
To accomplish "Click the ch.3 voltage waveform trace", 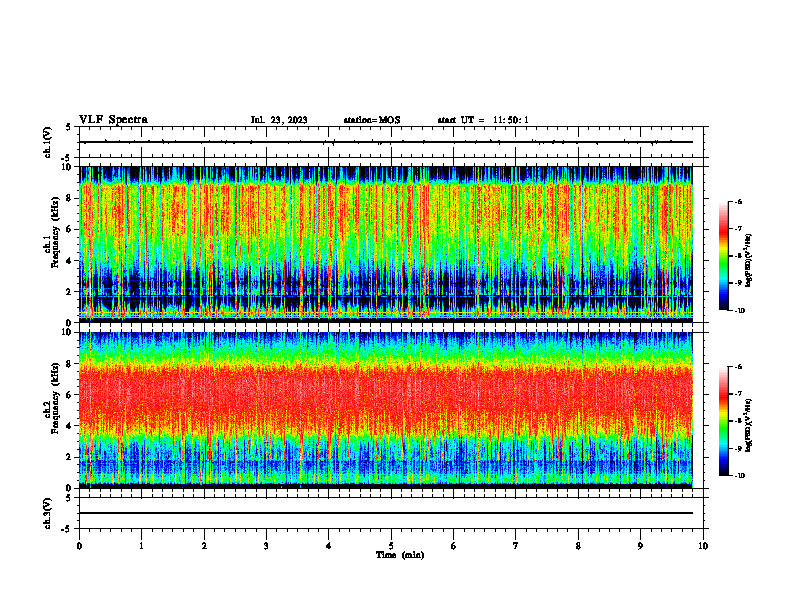I will tap(386, 513).
